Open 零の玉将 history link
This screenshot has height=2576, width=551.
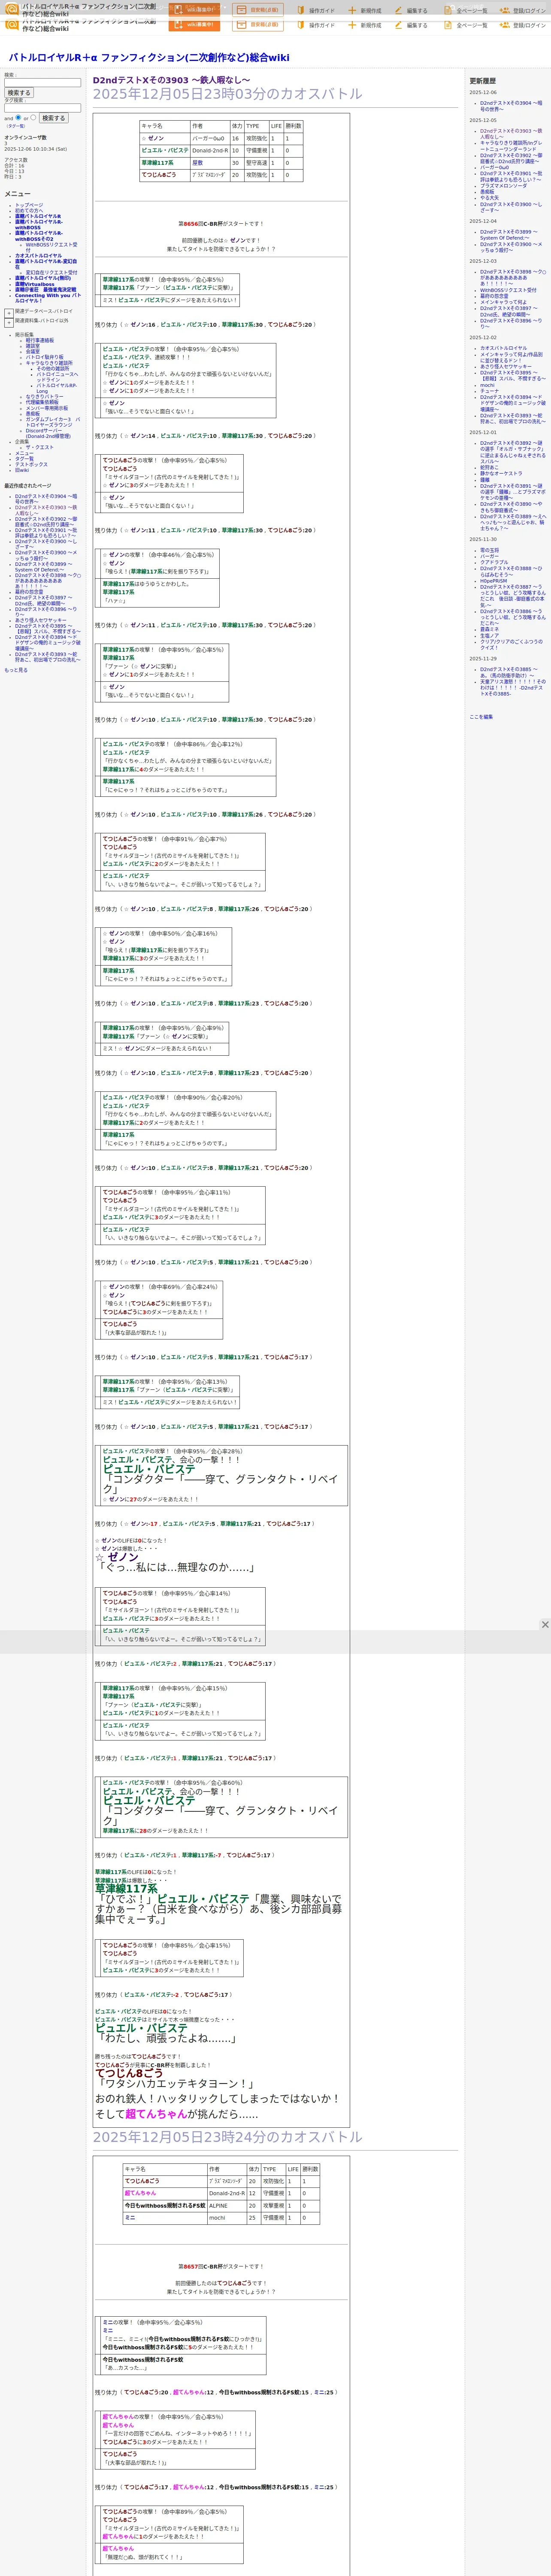click(489, 550)
